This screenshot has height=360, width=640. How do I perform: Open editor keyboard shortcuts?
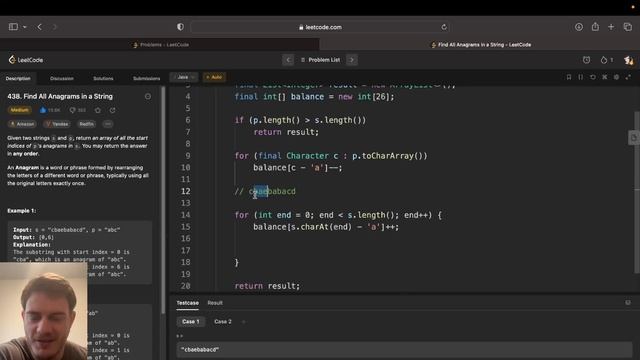coord(604,77)
